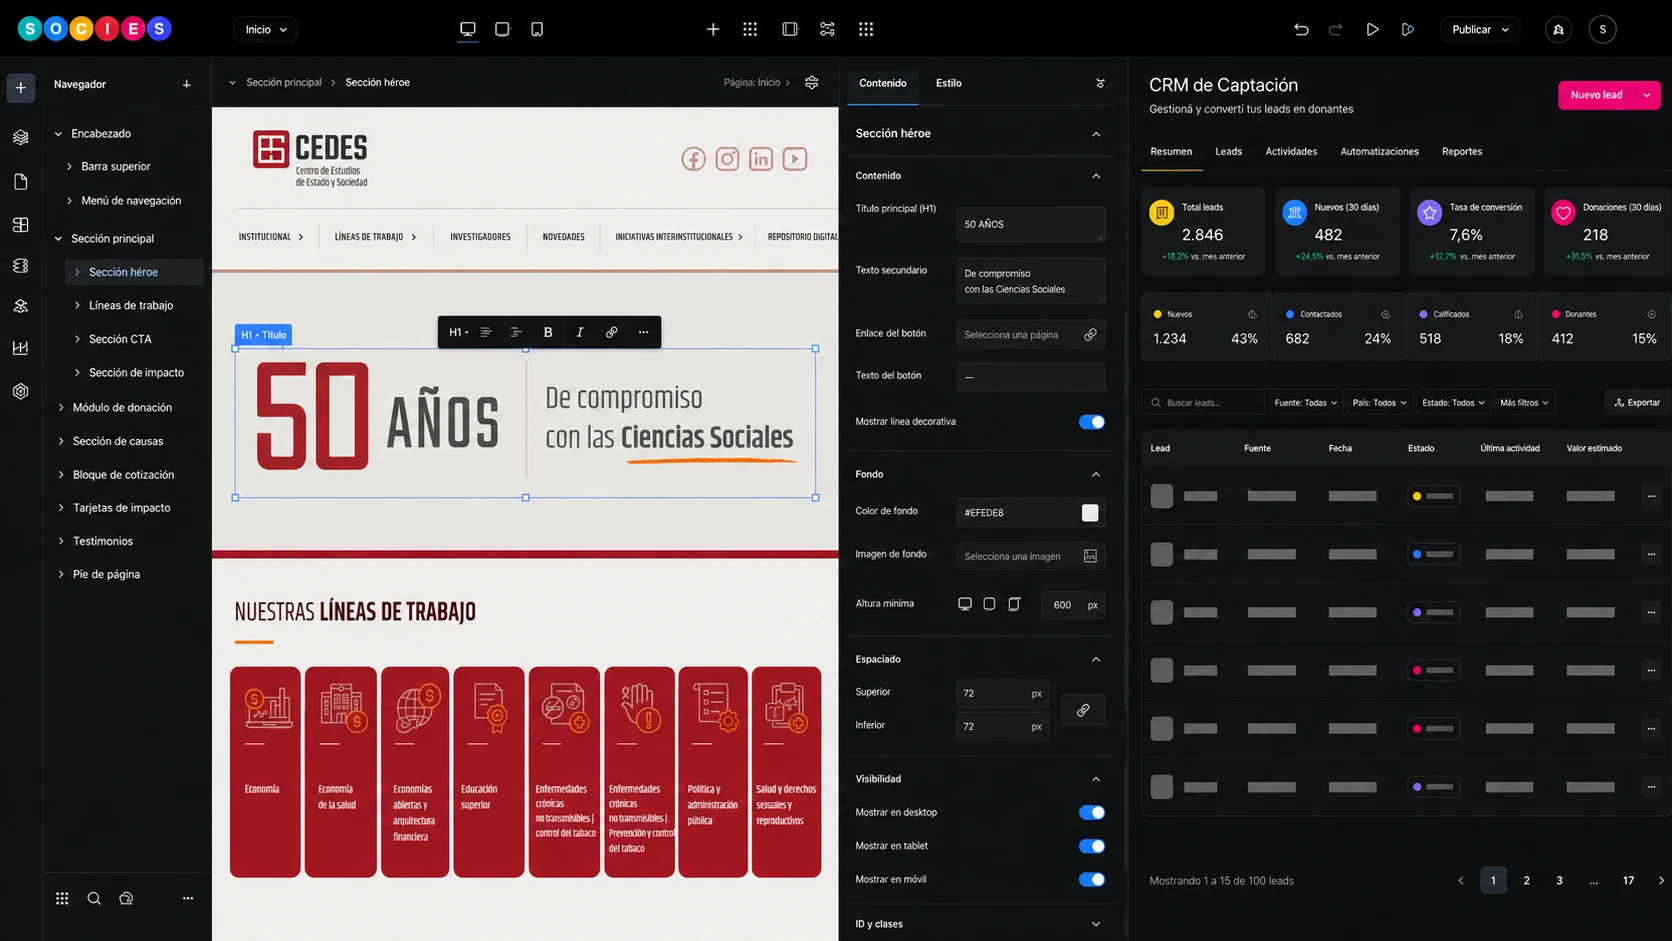The image size is (1672, 941).
Task: Switch to the Estilo tab
Action: click(x=949, y=83)
